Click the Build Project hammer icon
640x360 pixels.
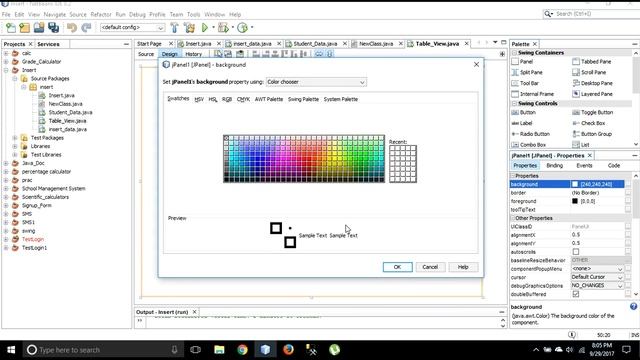pyautogui.click(x=174, y=28)
